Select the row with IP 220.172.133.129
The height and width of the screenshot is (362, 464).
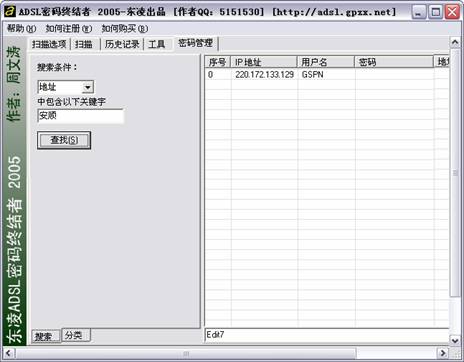click(327, 74)
